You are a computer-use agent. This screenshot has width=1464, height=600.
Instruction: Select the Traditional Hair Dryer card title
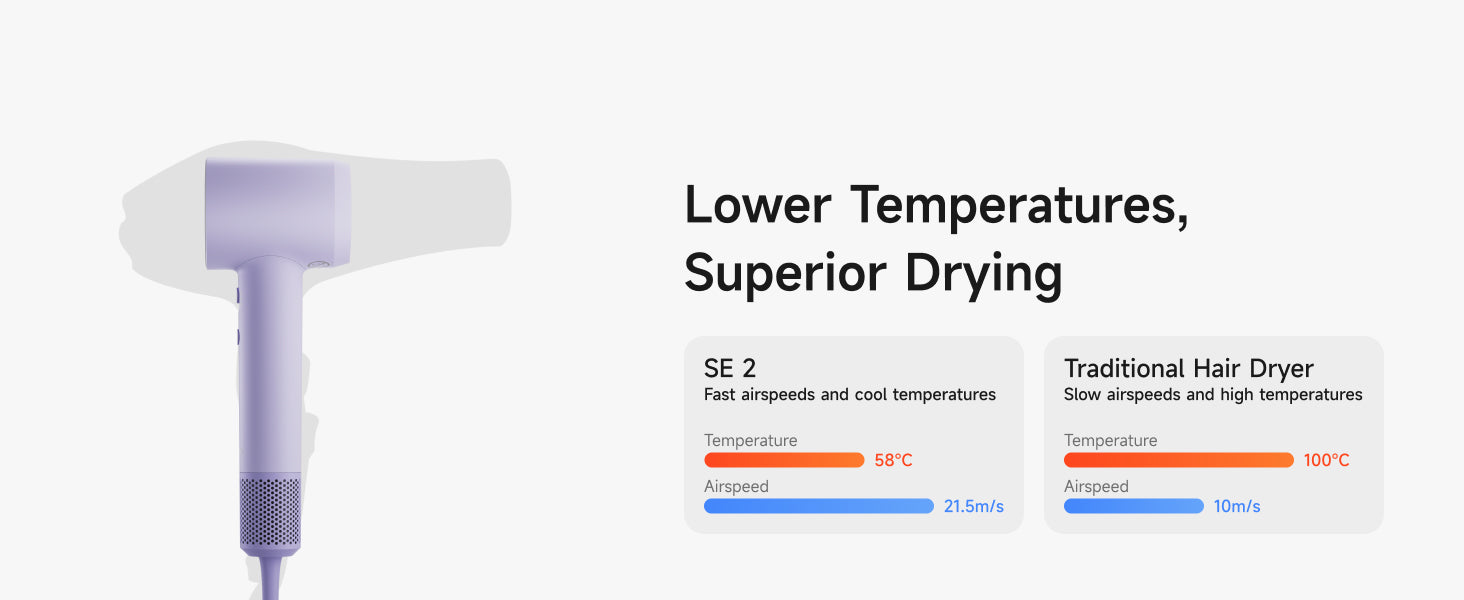click(1188, 368)
